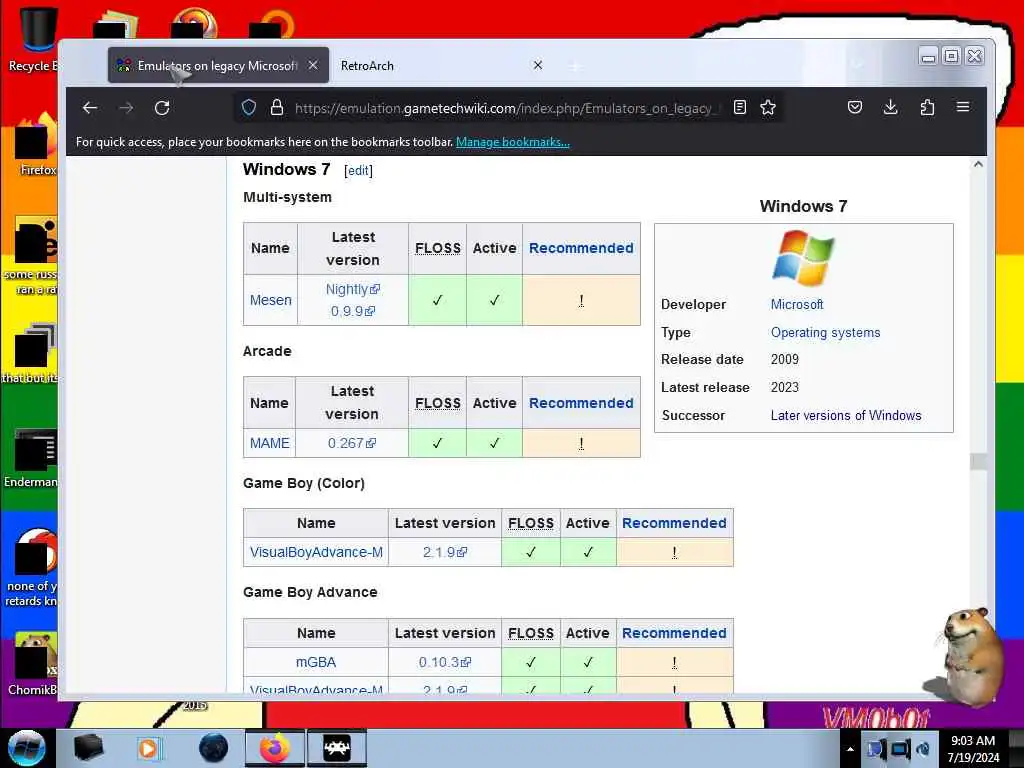Click the page scrollbar up arrow
1024x768 pixels.
tap(978, 165)
